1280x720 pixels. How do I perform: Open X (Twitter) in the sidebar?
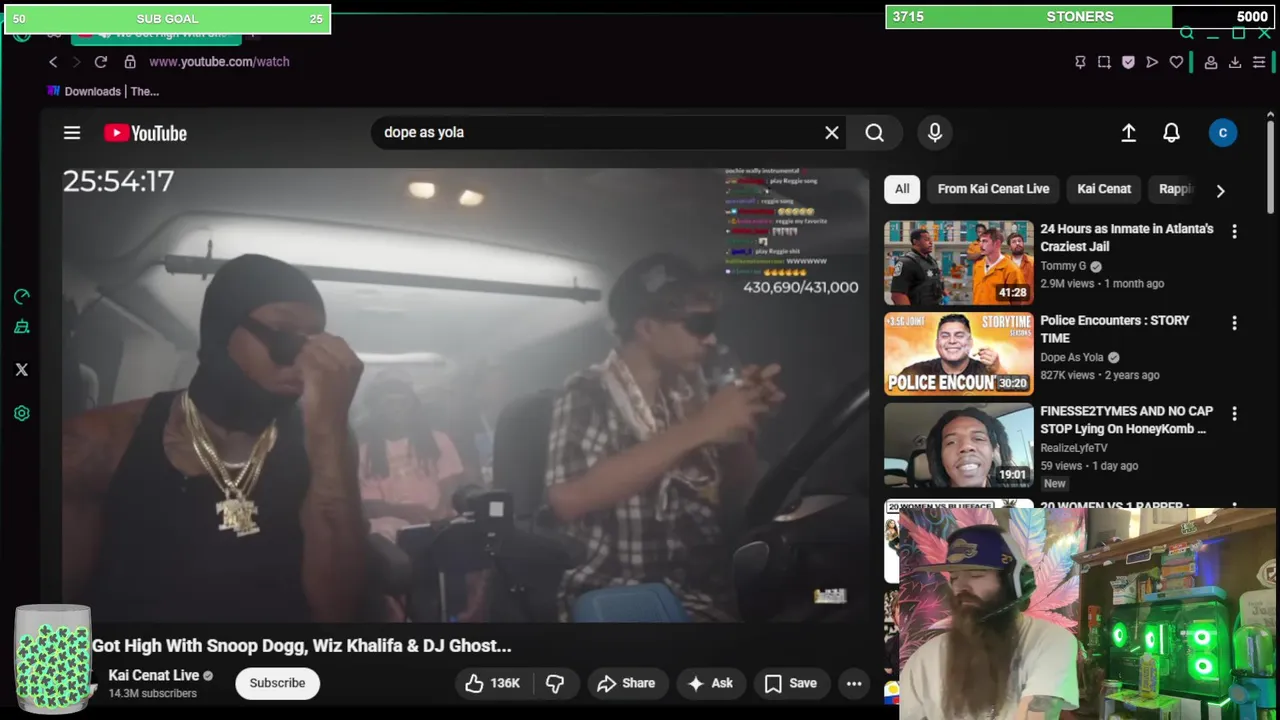(22, 370)
